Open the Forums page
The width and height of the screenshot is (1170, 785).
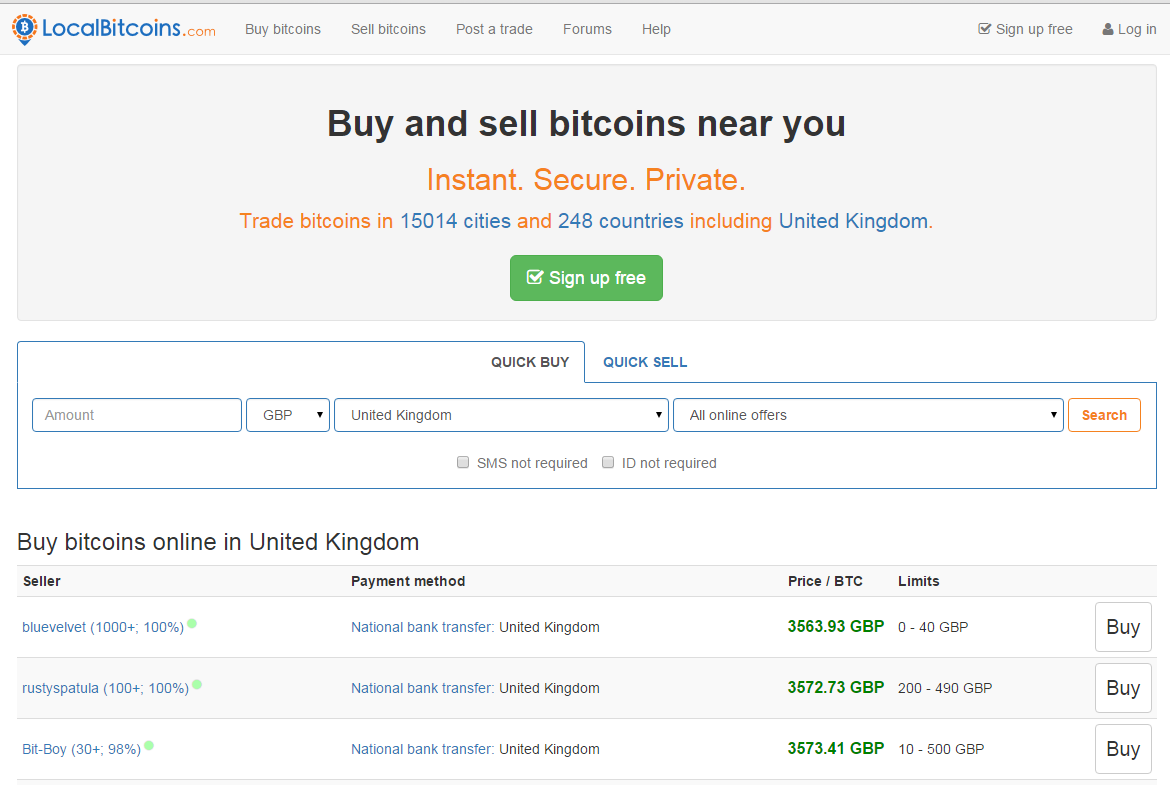click(587, 29)
